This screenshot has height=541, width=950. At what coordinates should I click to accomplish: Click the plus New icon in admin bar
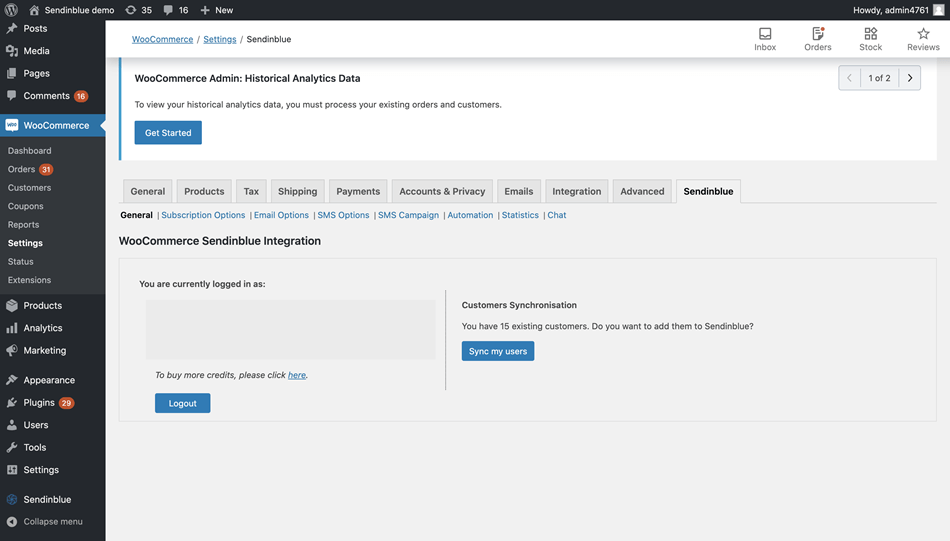[x=205, y=10]
